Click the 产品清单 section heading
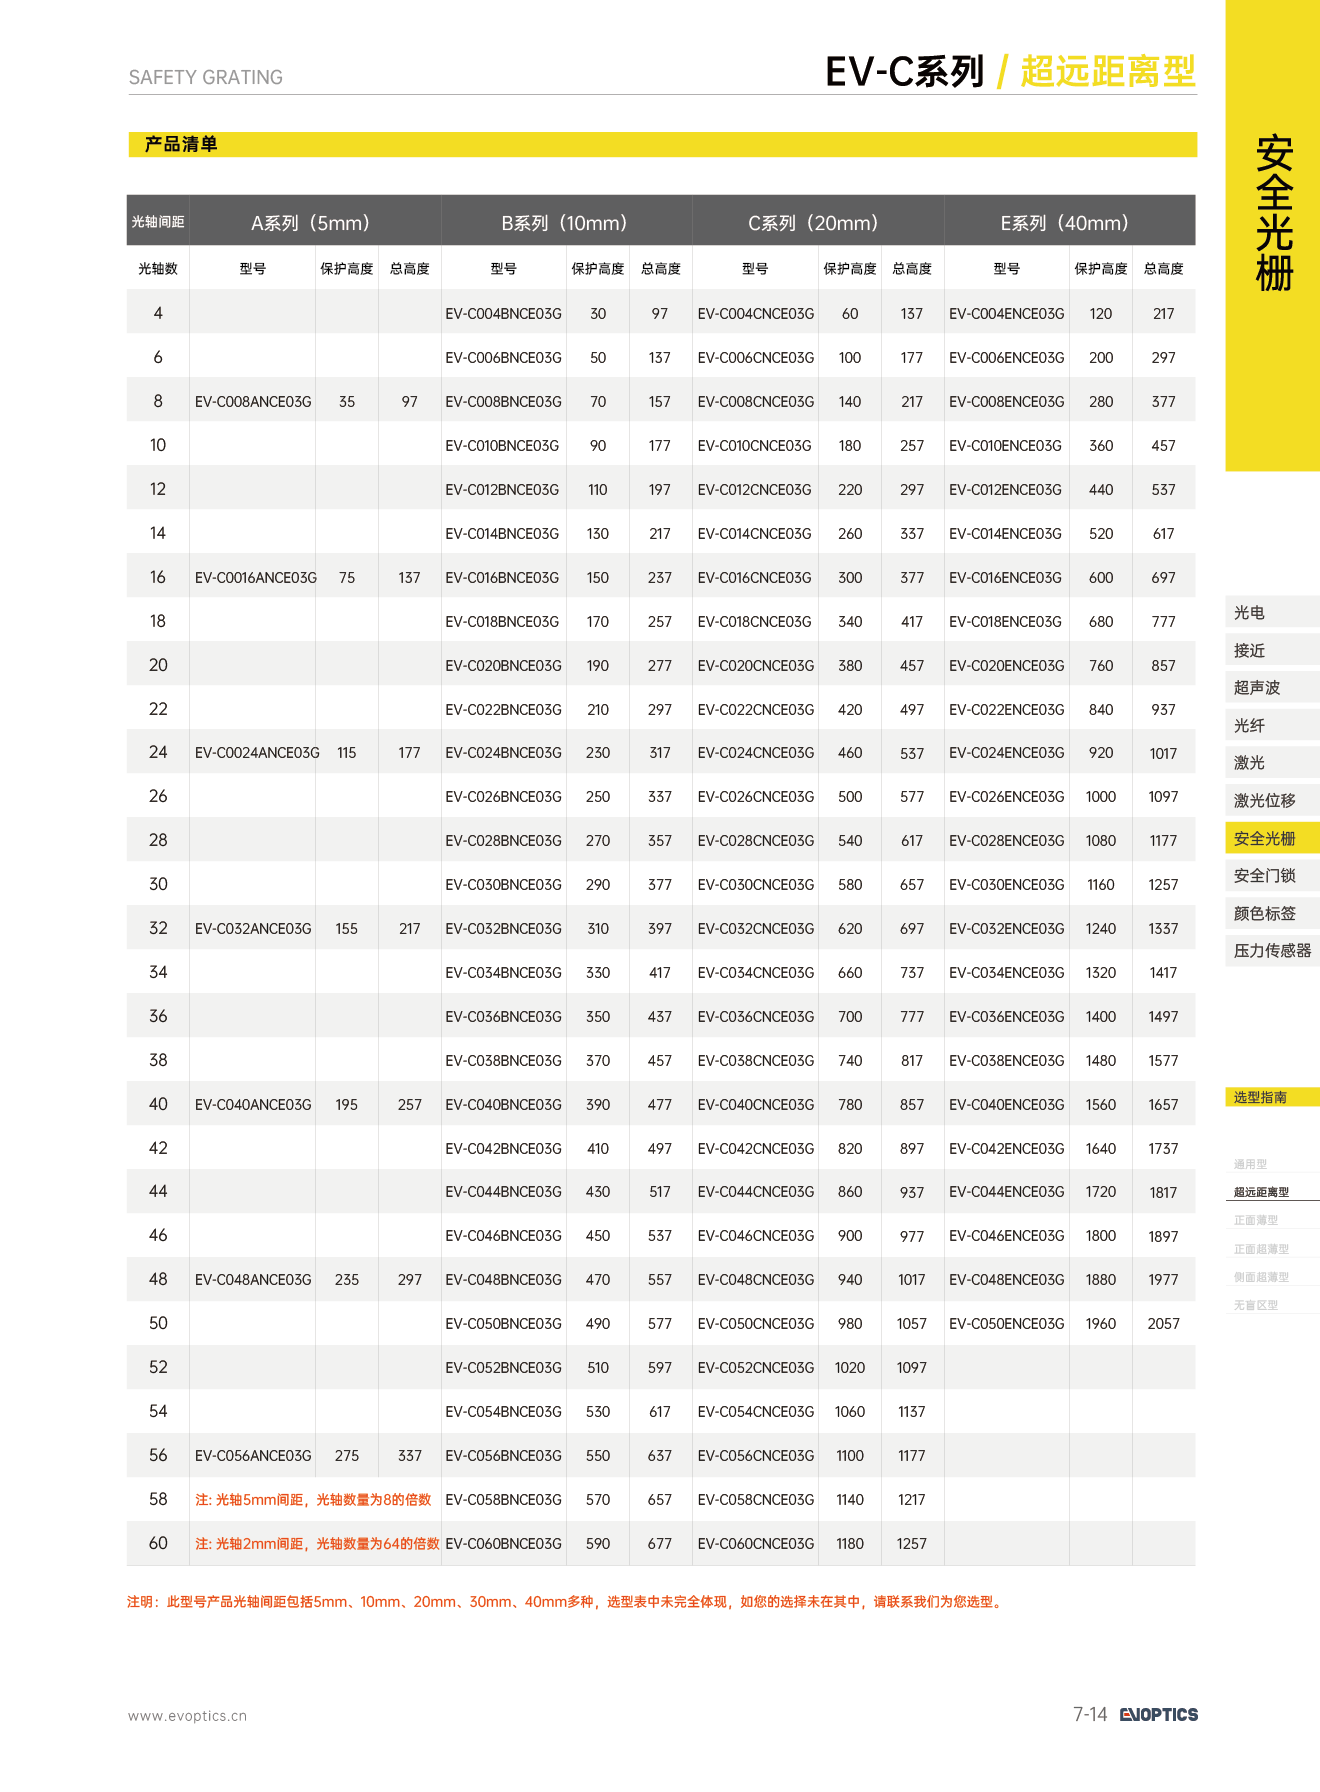The width and height of the screenshot is (1320, 1792). (x=181, y=144)
